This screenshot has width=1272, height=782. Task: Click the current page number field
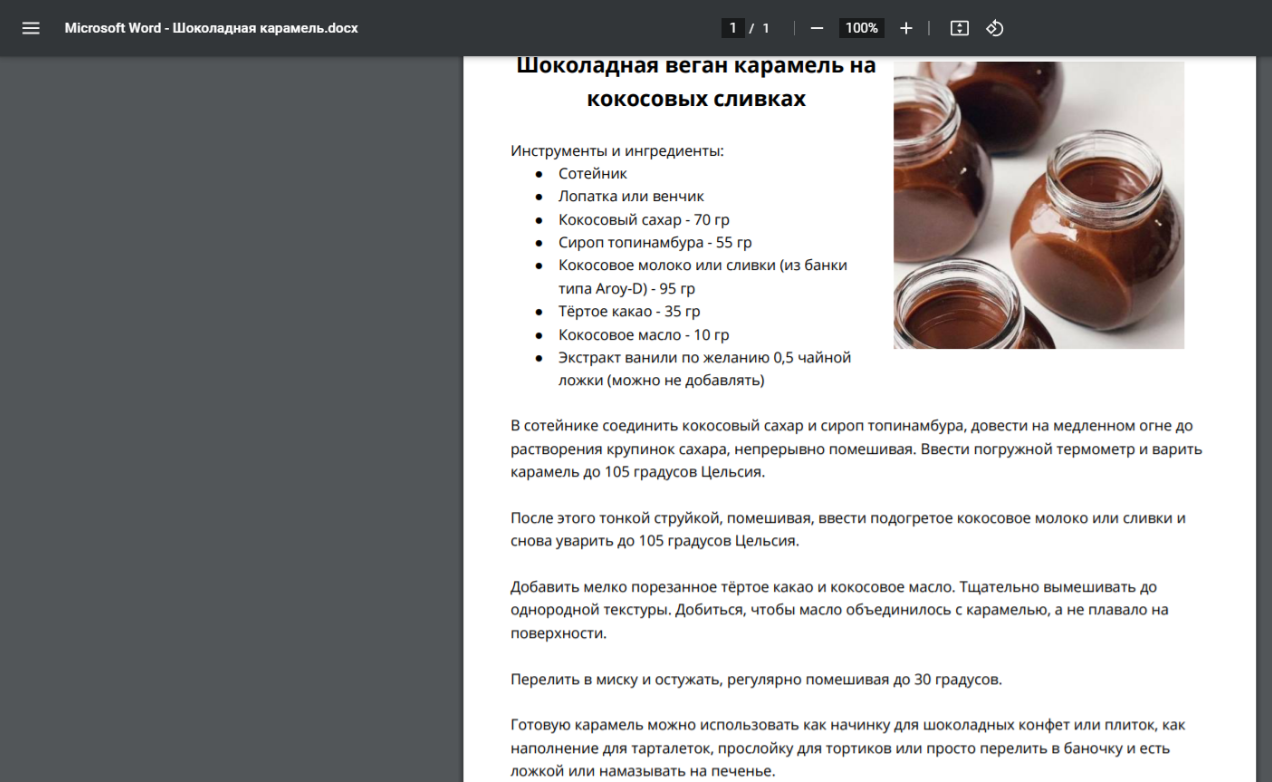(x=733, y=28)
